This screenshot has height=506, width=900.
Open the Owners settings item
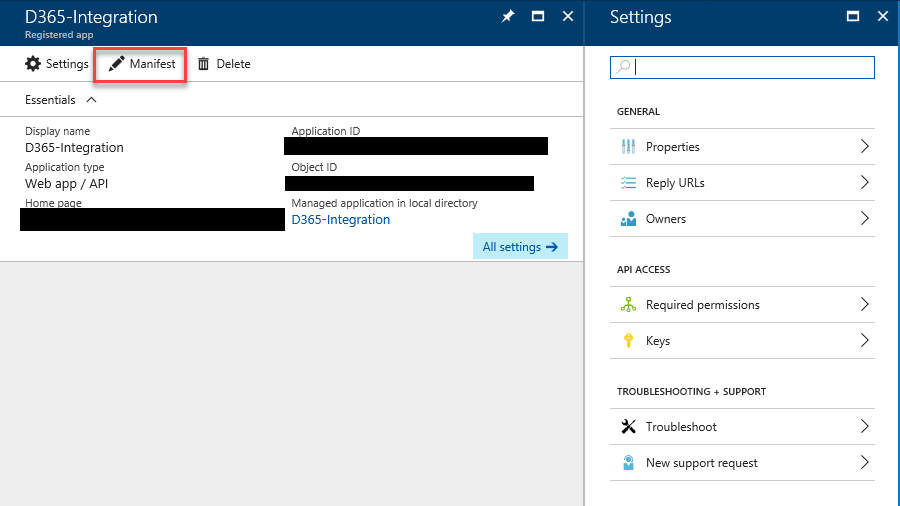click(x=742, y=219)
